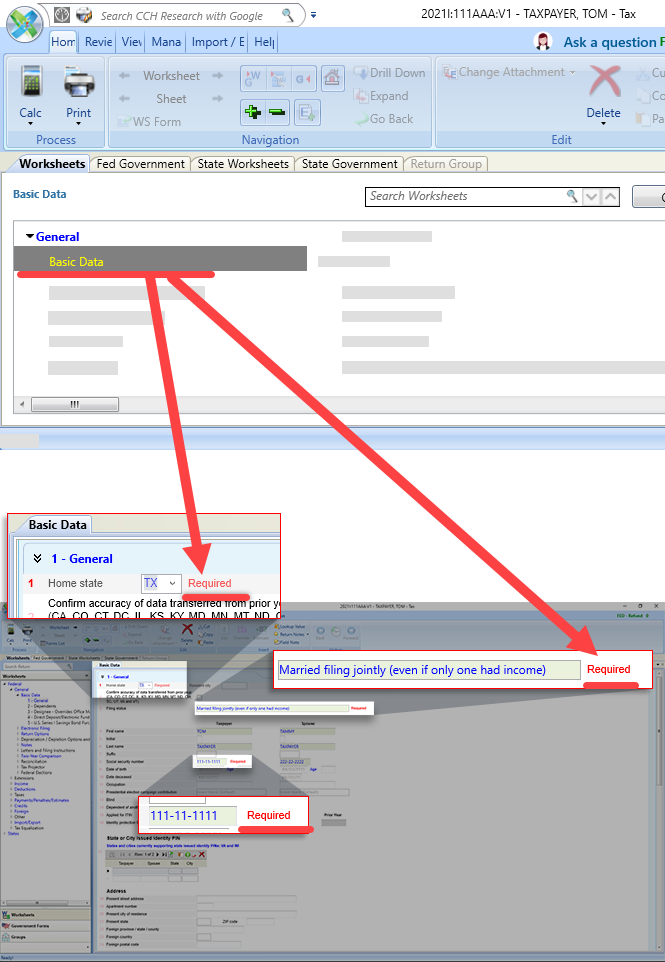Click the previous-result up arrow beside Search Worksheets
665x962 pixels.
pos(610,197)
